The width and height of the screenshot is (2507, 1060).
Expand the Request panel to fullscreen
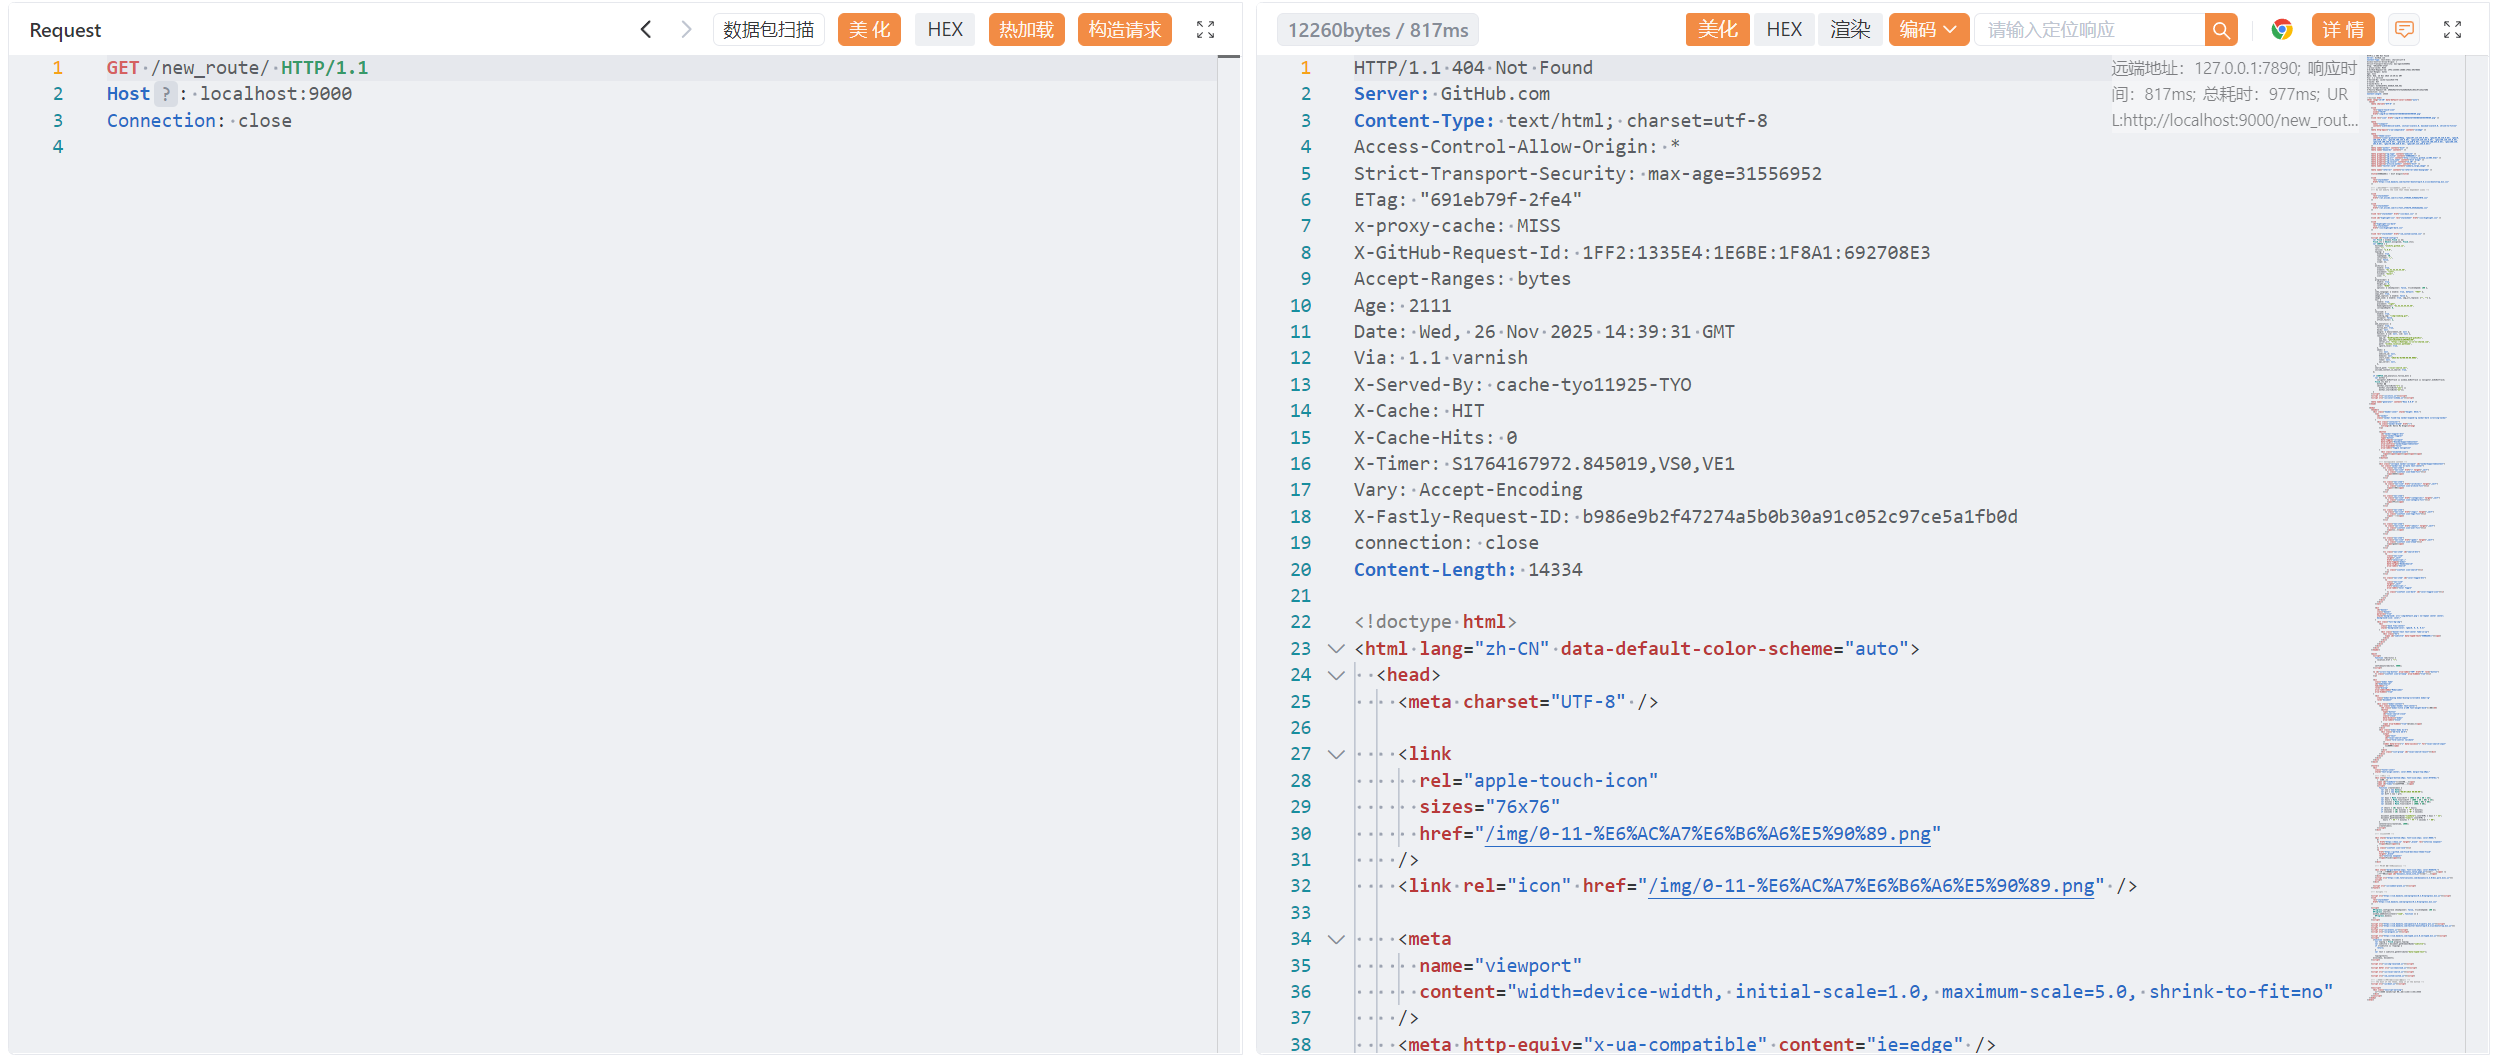1206,30
